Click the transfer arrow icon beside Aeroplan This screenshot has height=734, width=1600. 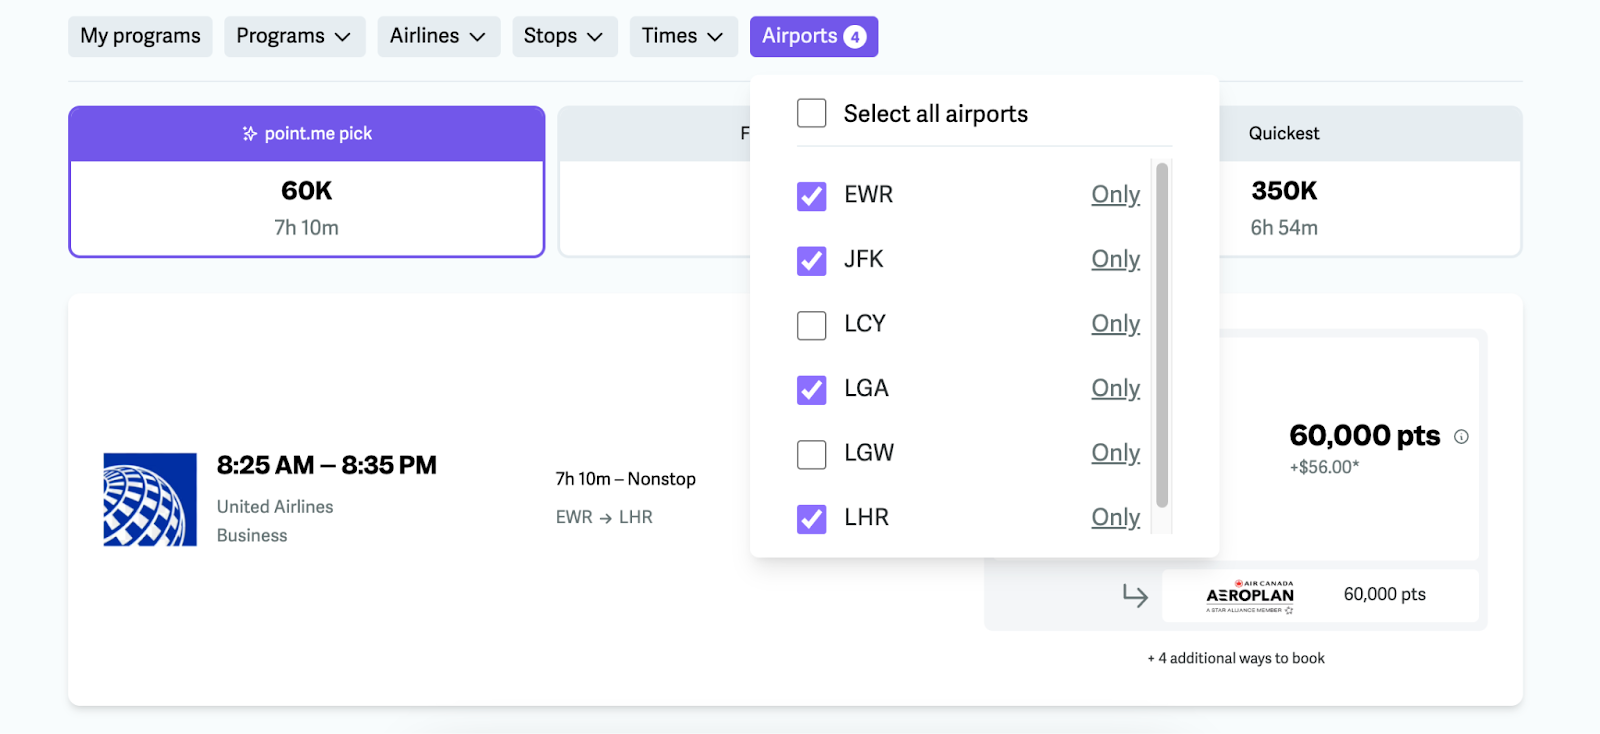tap(1135, 596)
